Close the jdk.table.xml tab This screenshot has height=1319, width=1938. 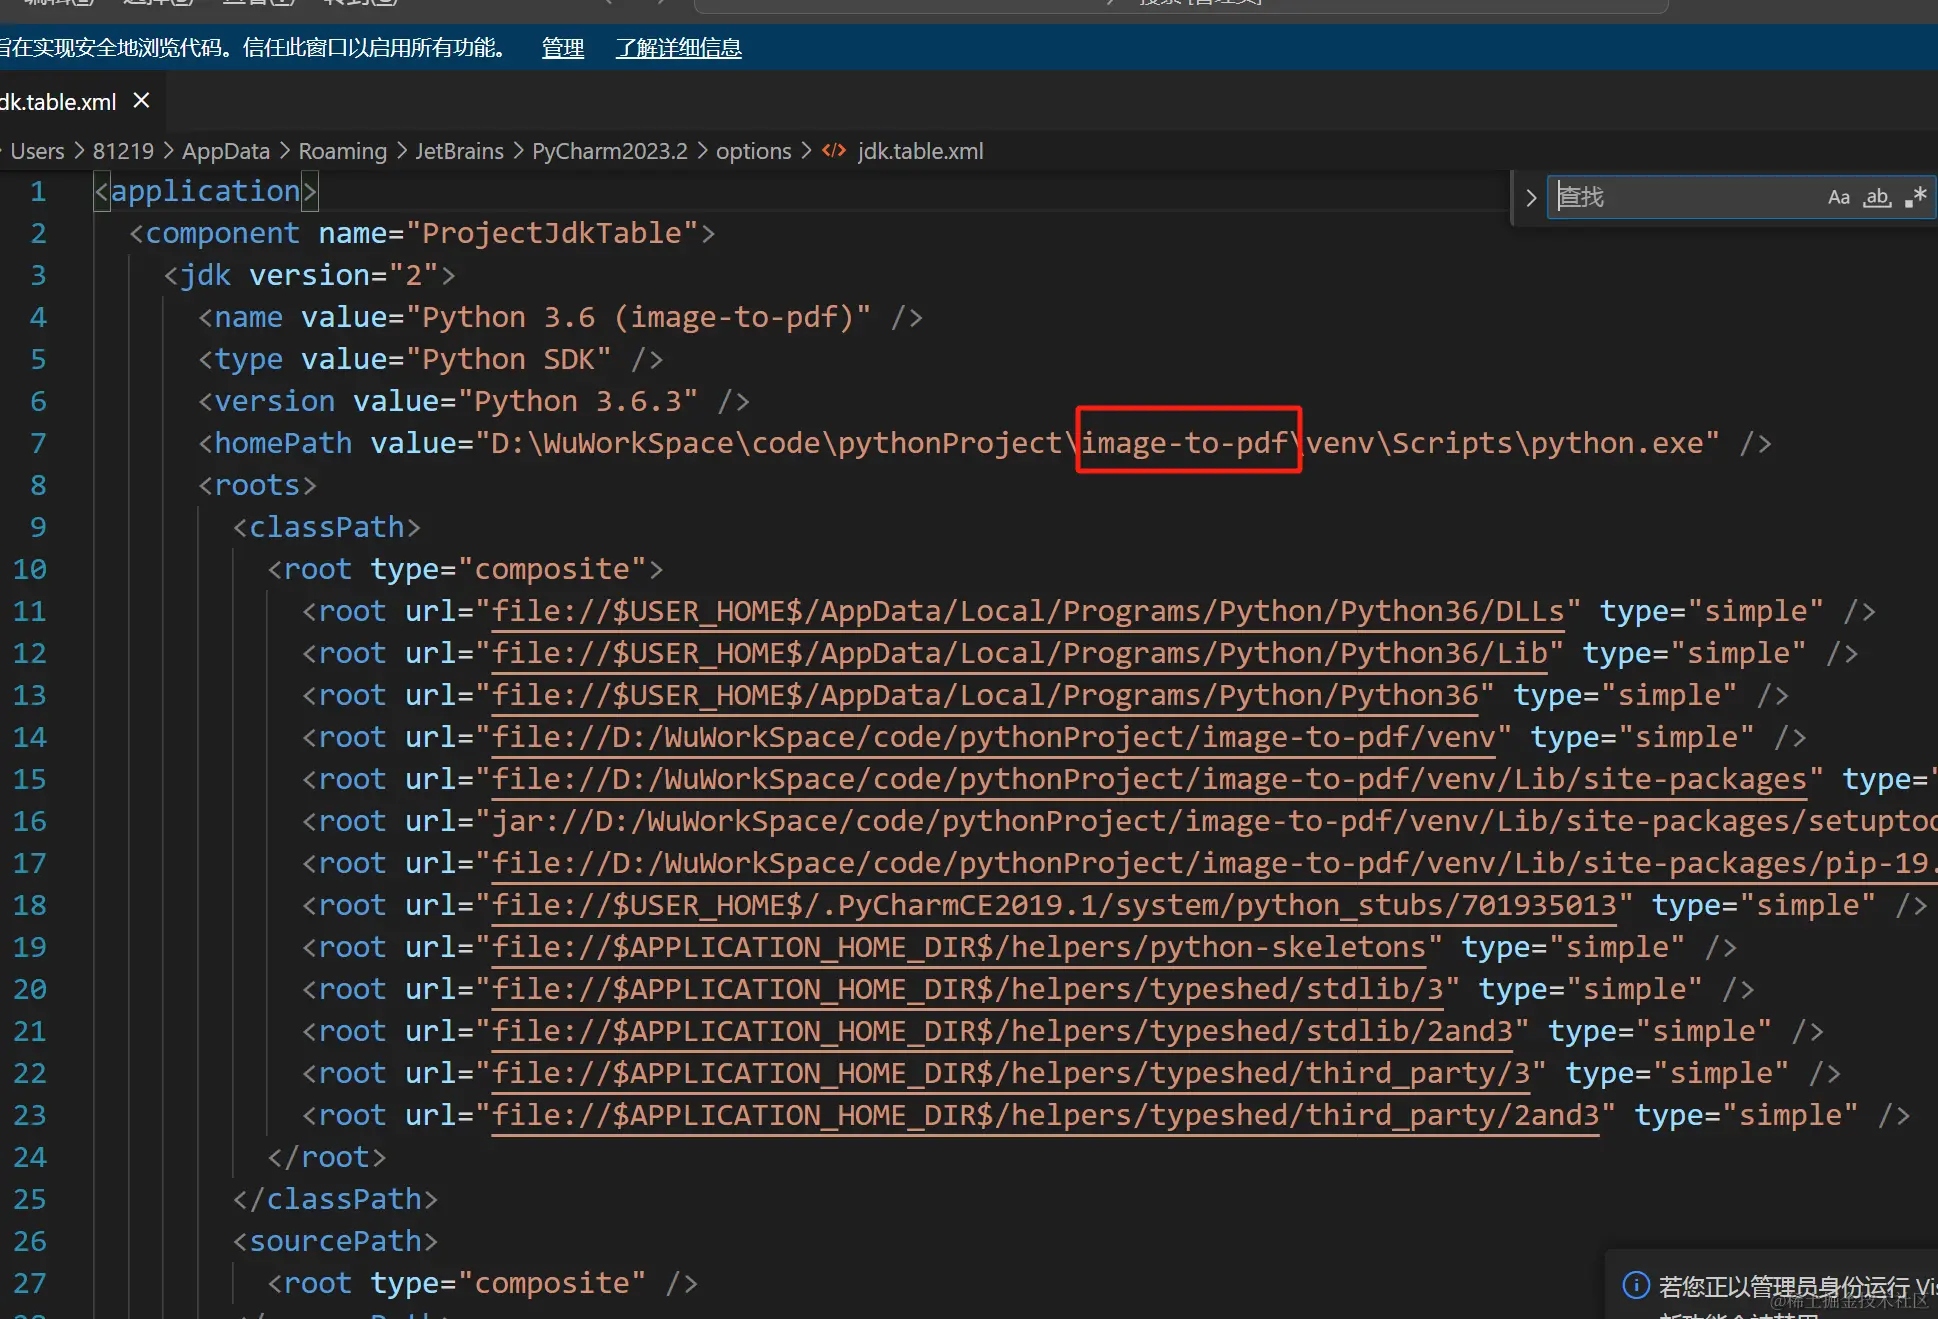tap(141, 101)
